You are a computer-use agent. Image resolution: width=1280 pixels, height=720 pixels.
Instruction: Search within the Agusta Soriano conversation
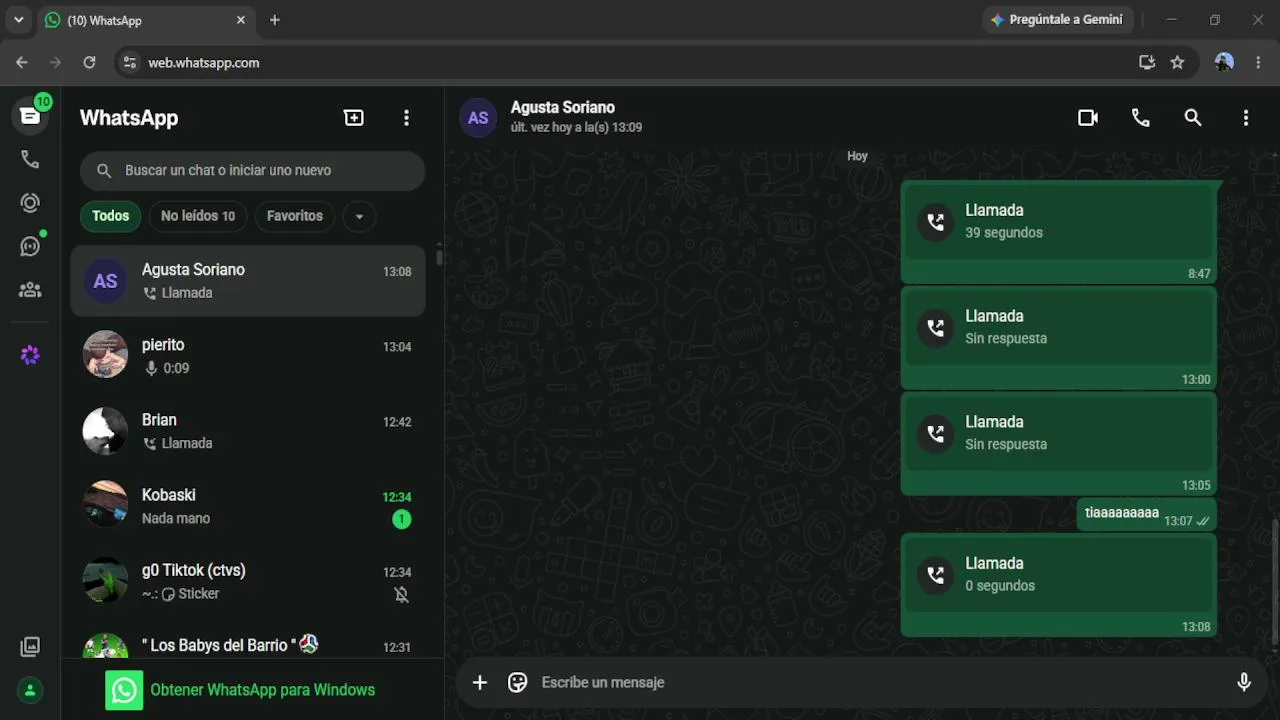[x=1193, y=118]
